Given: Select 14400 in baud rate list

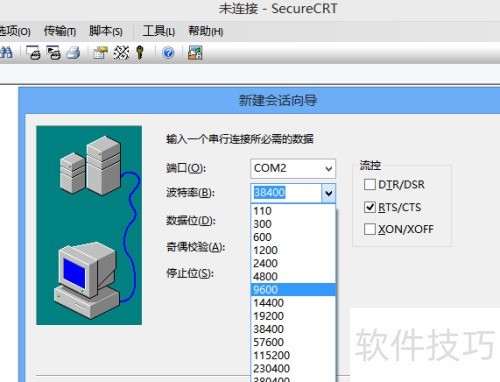Looking at the screenshot, I should [293, 303].
